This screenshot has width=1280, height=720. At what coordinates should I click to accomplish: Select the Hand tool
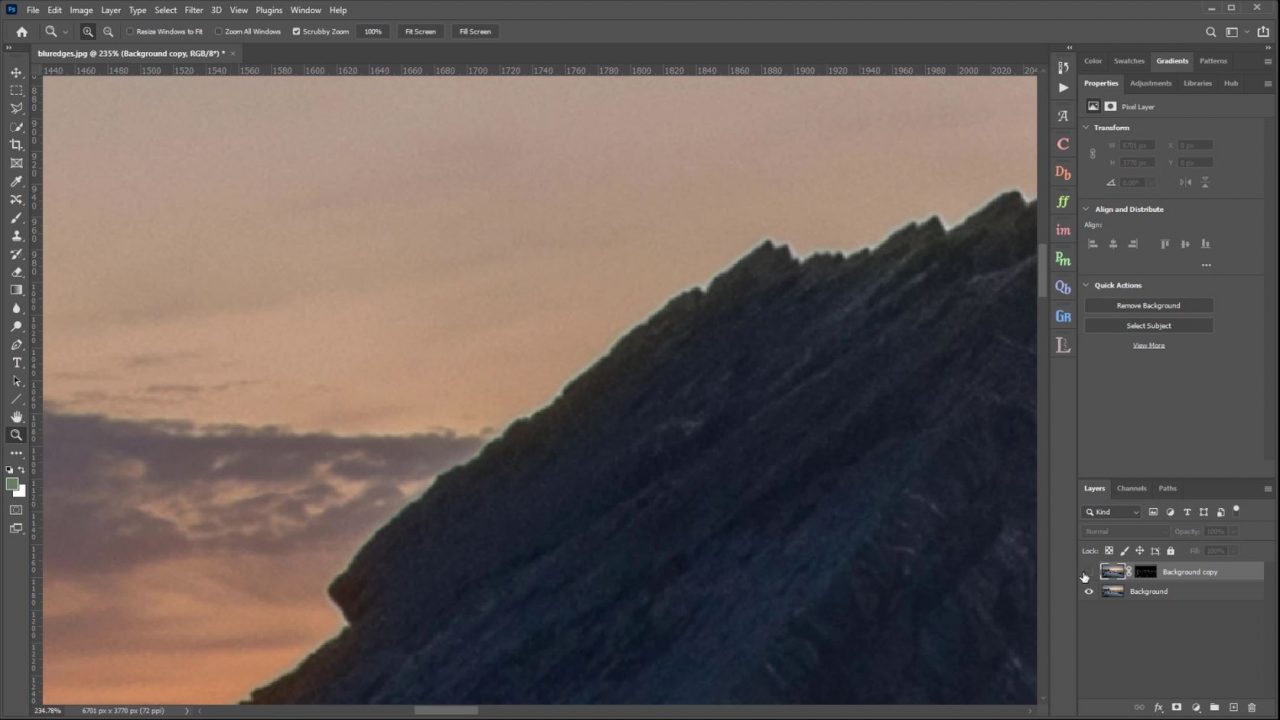(x=16, y=417)
